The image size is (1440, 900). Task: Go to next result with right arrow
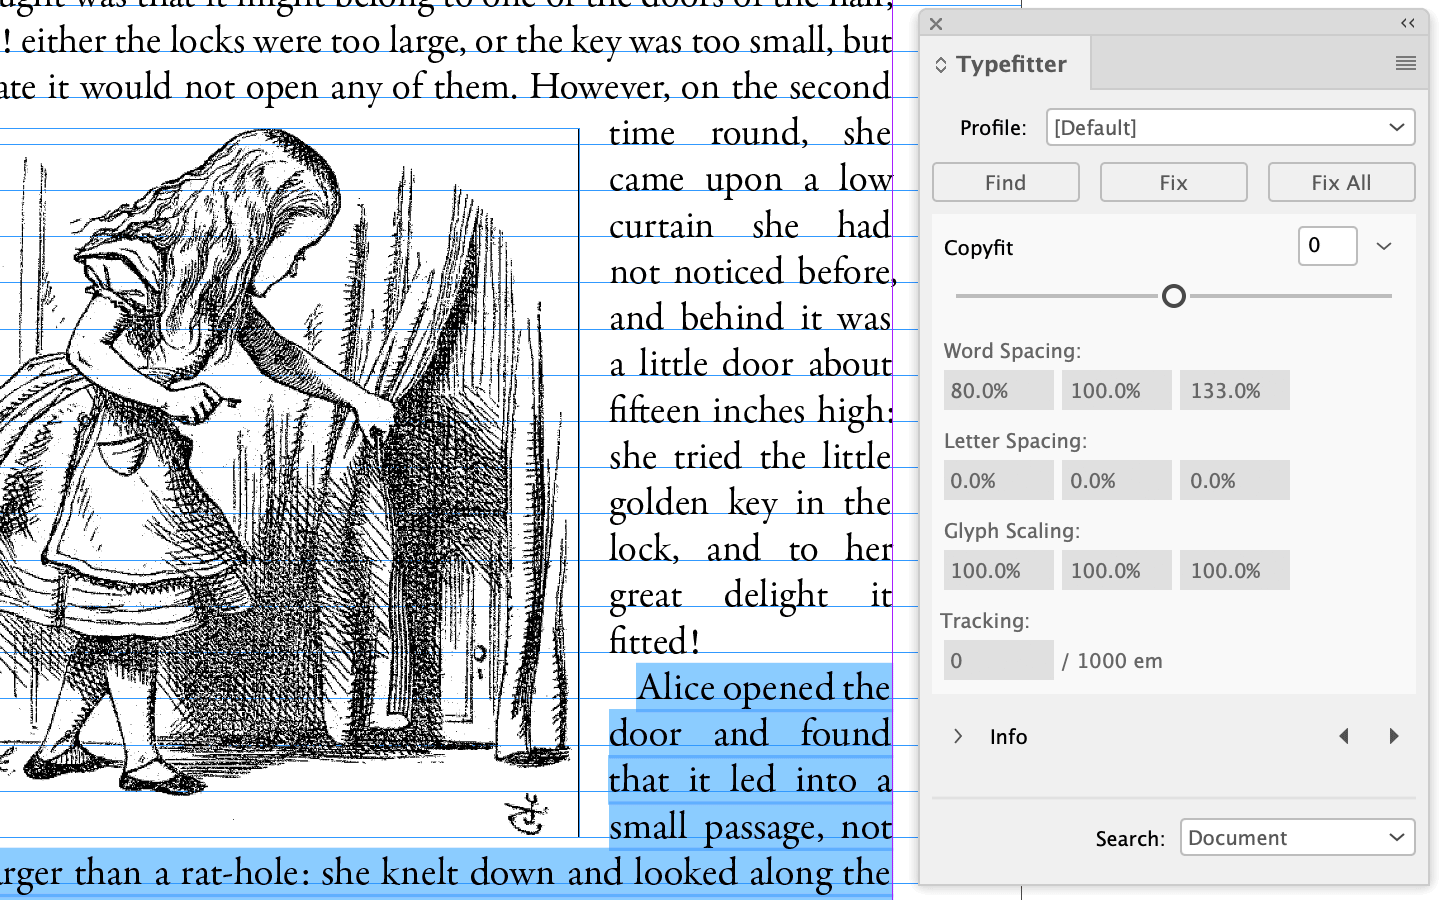pyautogui.click(x=1394, y=736)
